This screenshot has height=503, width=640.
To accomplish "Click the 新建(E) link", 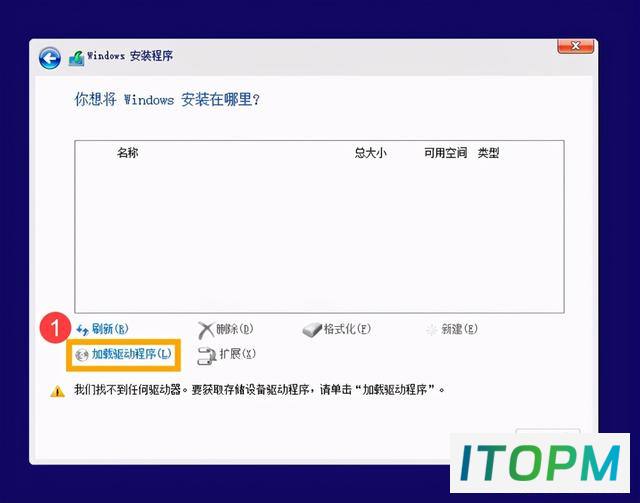I will click(459, 329).
